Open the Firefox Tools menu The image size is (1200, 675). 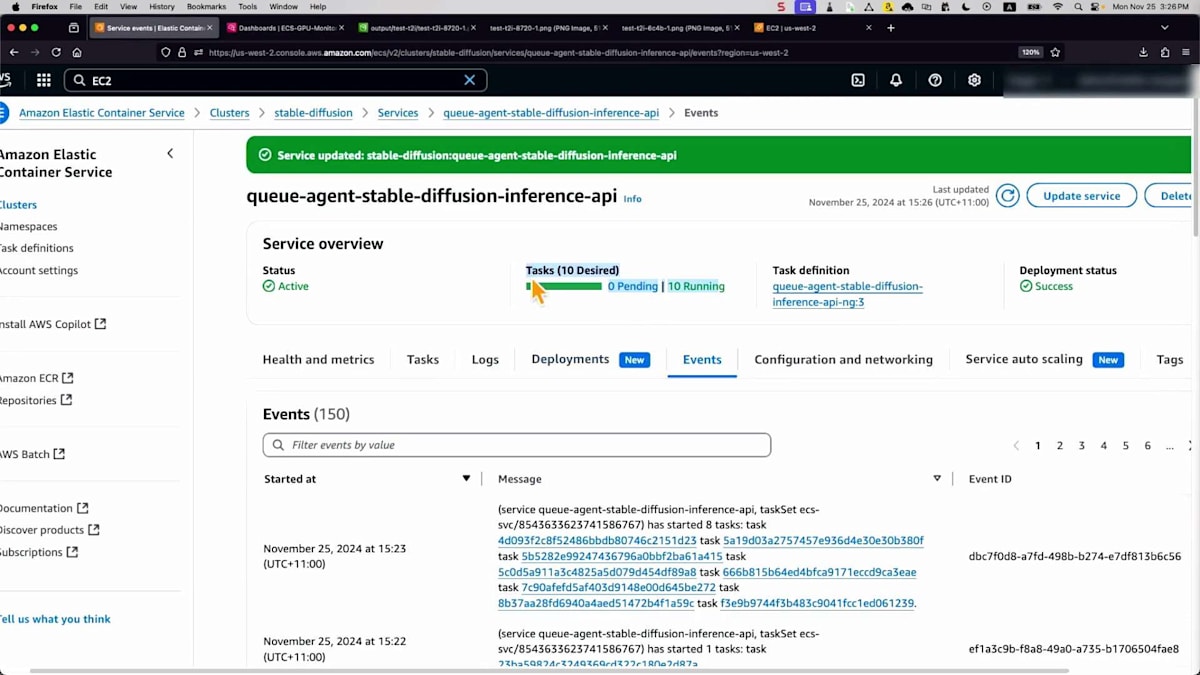248,7
